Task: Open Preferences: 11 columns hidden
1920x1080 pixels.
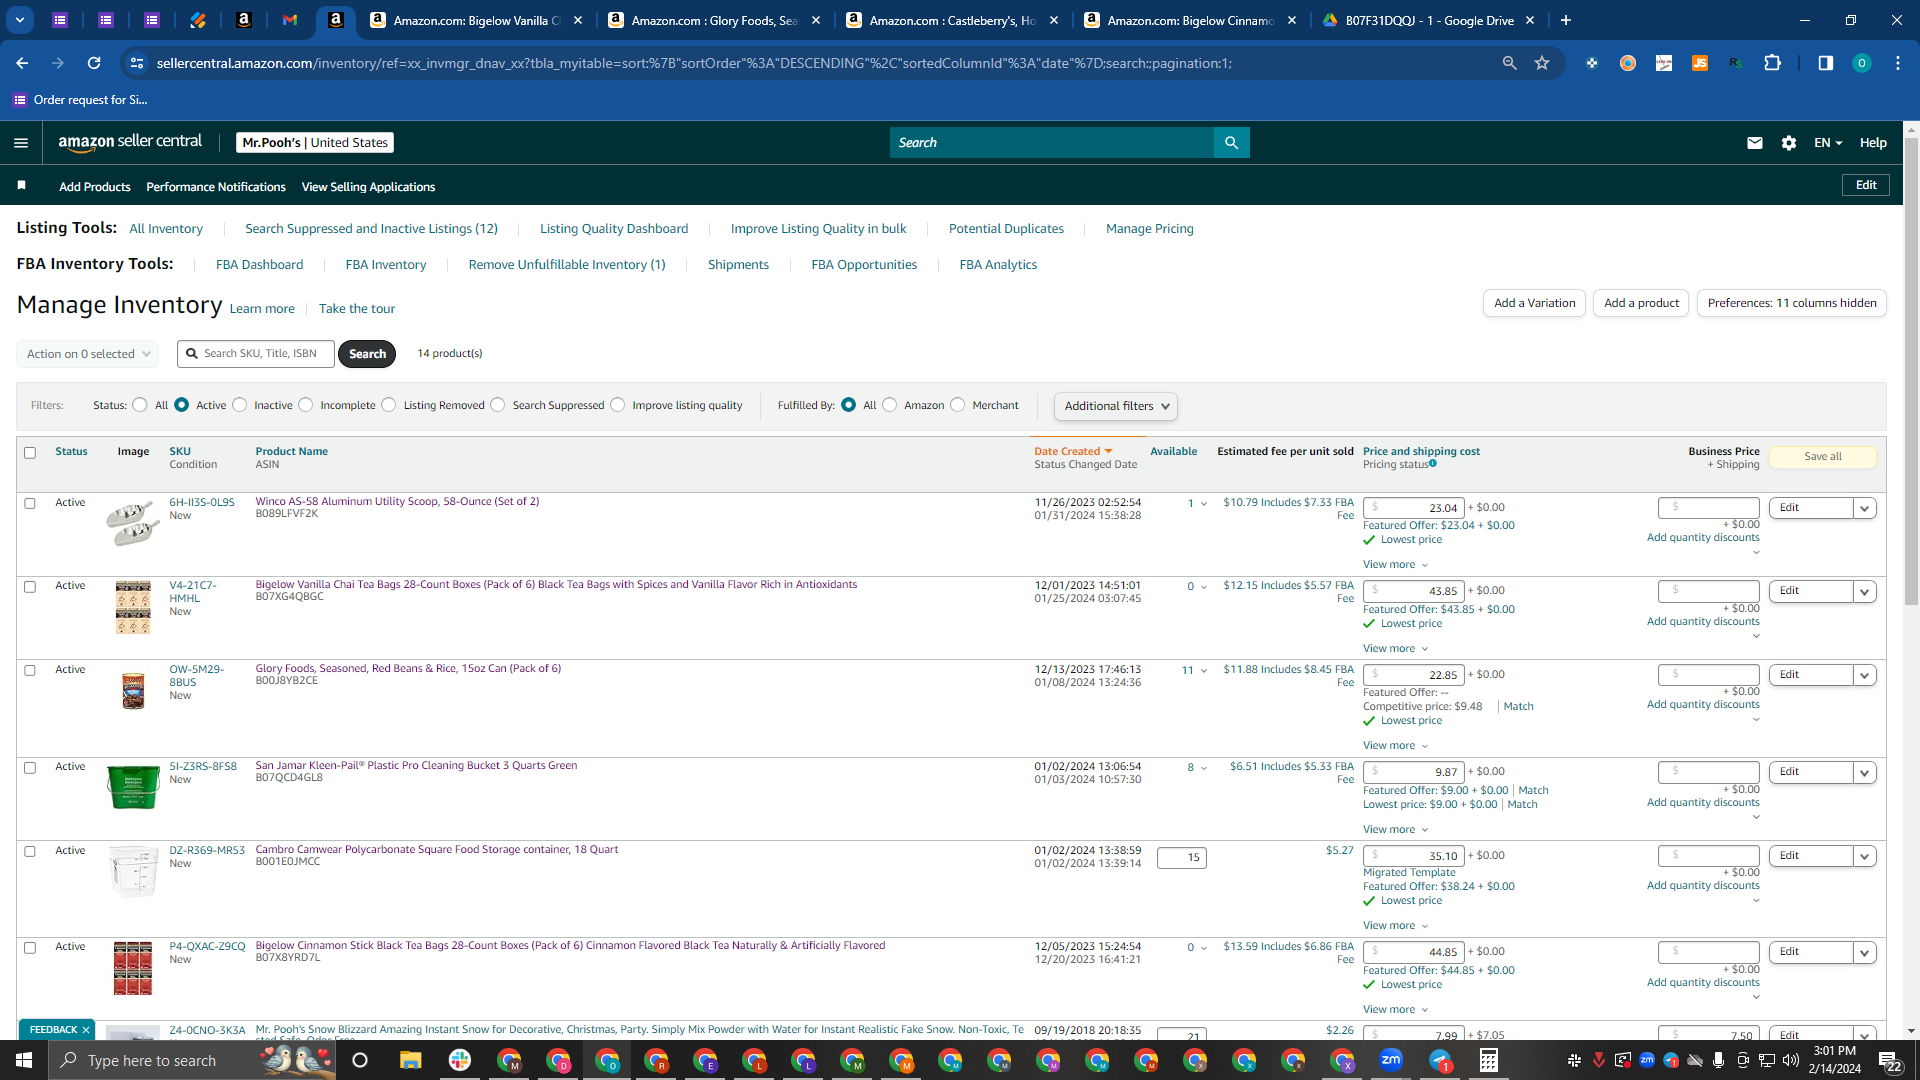Action: (x=1792, y=303)
